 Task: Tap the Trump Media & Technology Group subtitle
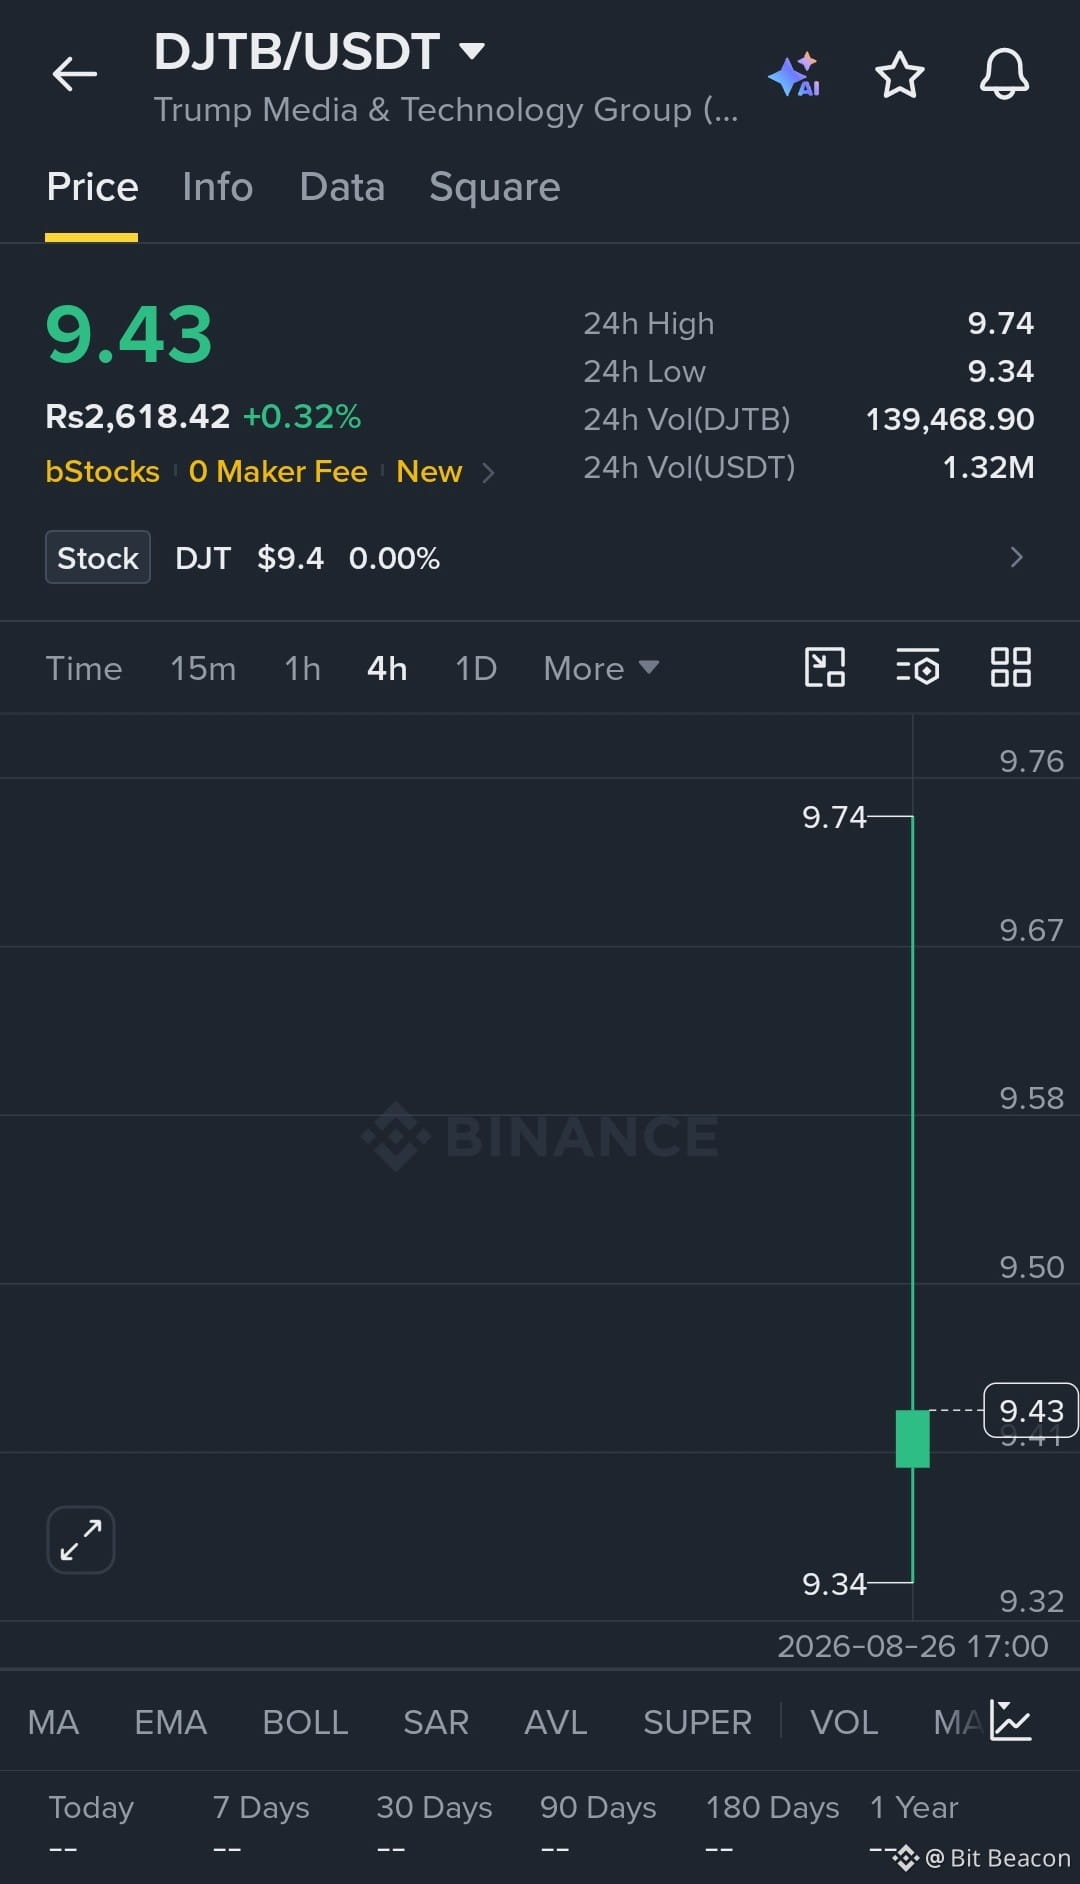pos(446,110)
